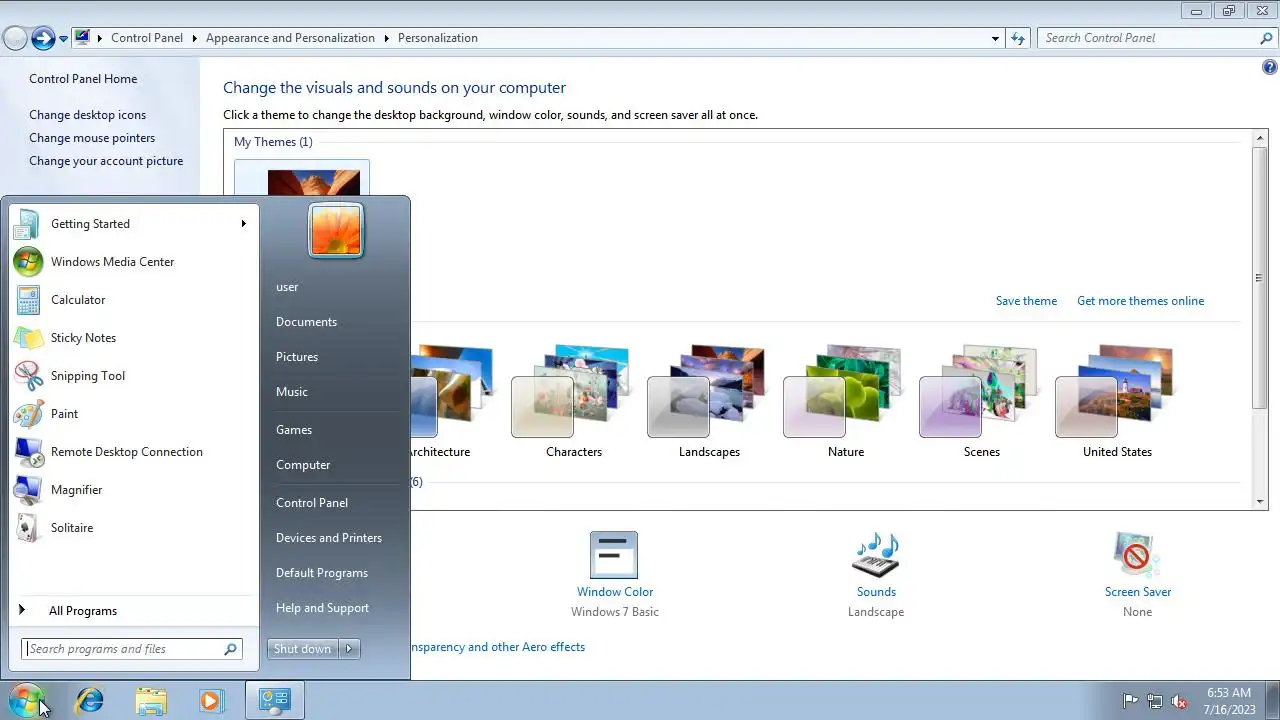Image resolution: width=1280 pixels, height=720 pixels.
Task: Select the Characters theme
Action: tap(574, 400)
